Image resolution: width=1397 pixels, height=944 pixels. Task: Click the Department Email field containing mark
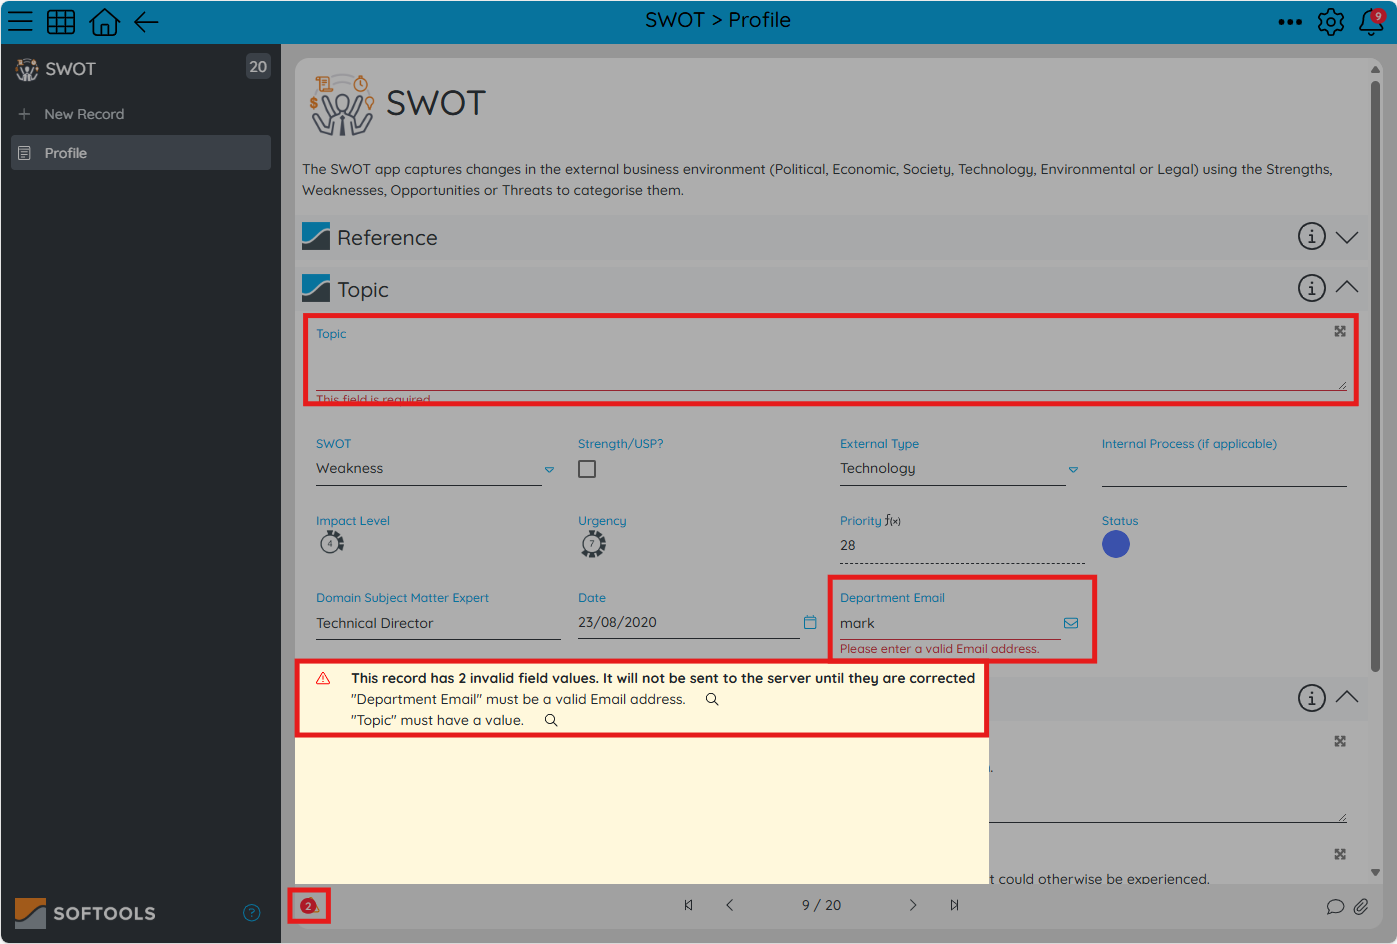(950, 623)
